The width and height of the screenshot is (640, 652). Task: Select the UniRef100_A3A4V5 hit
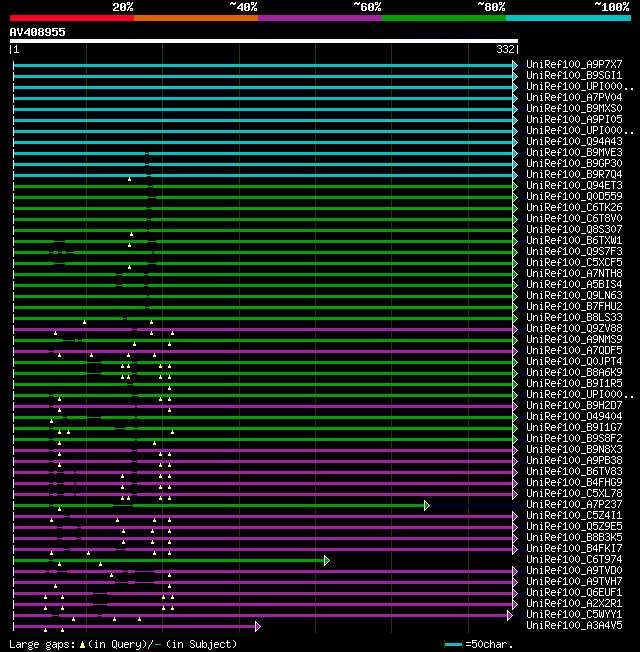pyautogui.click(x=574, y=625)
